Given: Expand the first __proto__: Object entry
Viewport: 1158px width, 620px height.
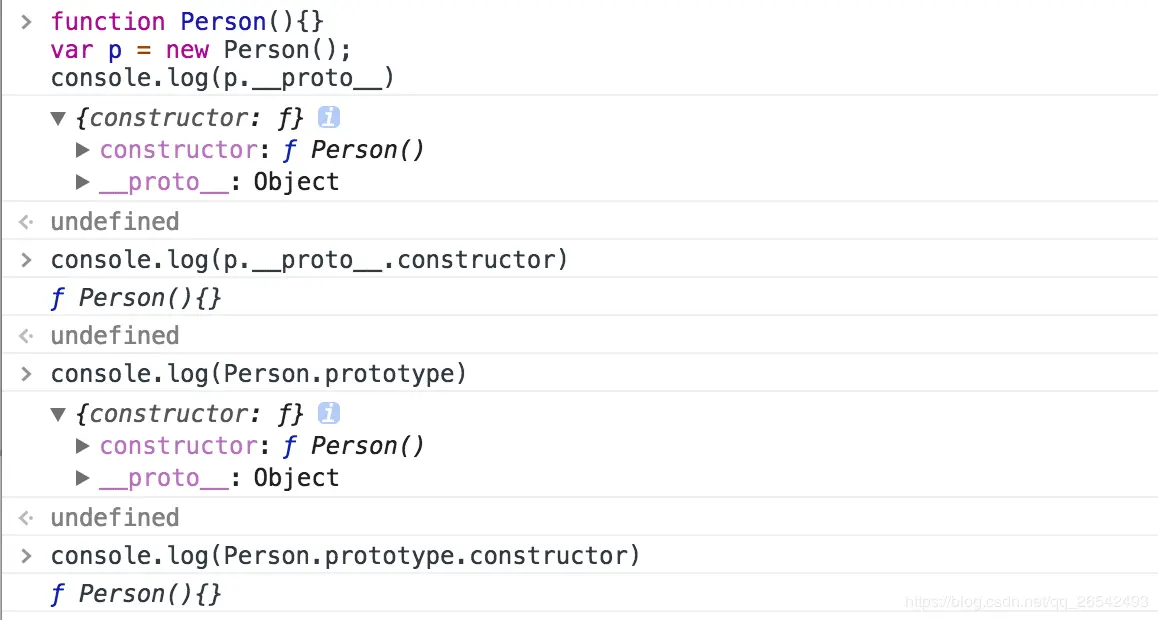Looking at the screenshot, I should click(x=83, y=182).
